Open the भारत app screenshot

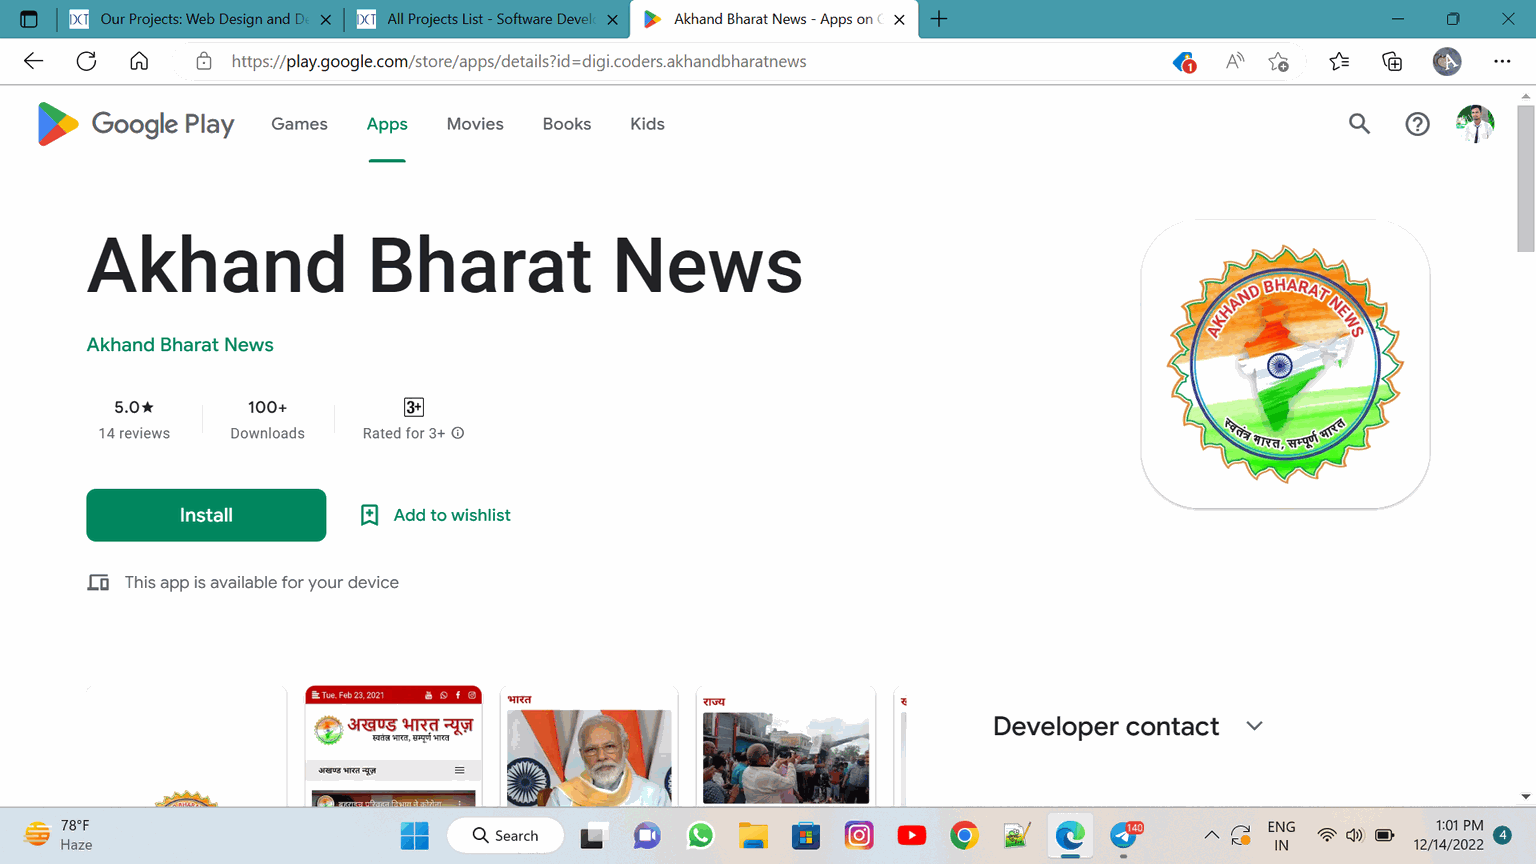click(589, 746)
